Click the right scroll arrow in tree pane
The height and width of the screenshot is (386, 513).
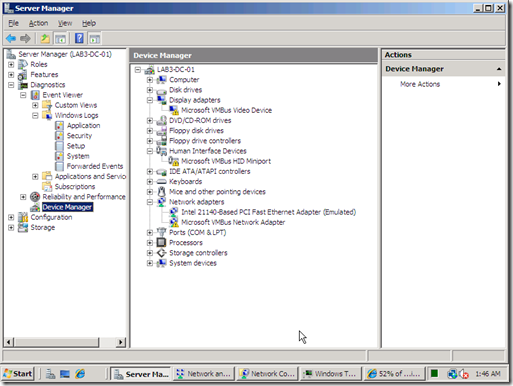121,342
